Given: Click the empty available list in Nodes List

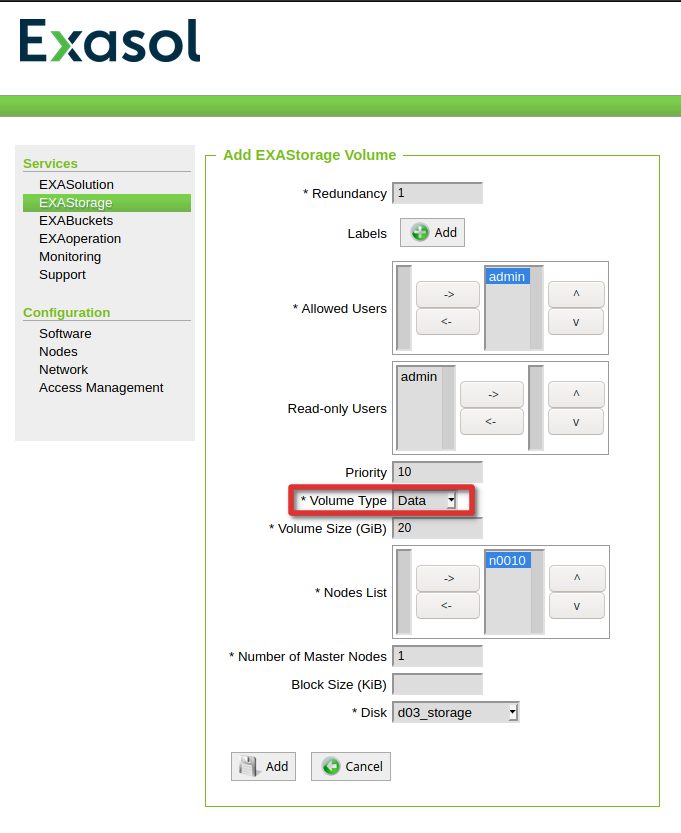Looking at the screenshot, I should point(404,592).
